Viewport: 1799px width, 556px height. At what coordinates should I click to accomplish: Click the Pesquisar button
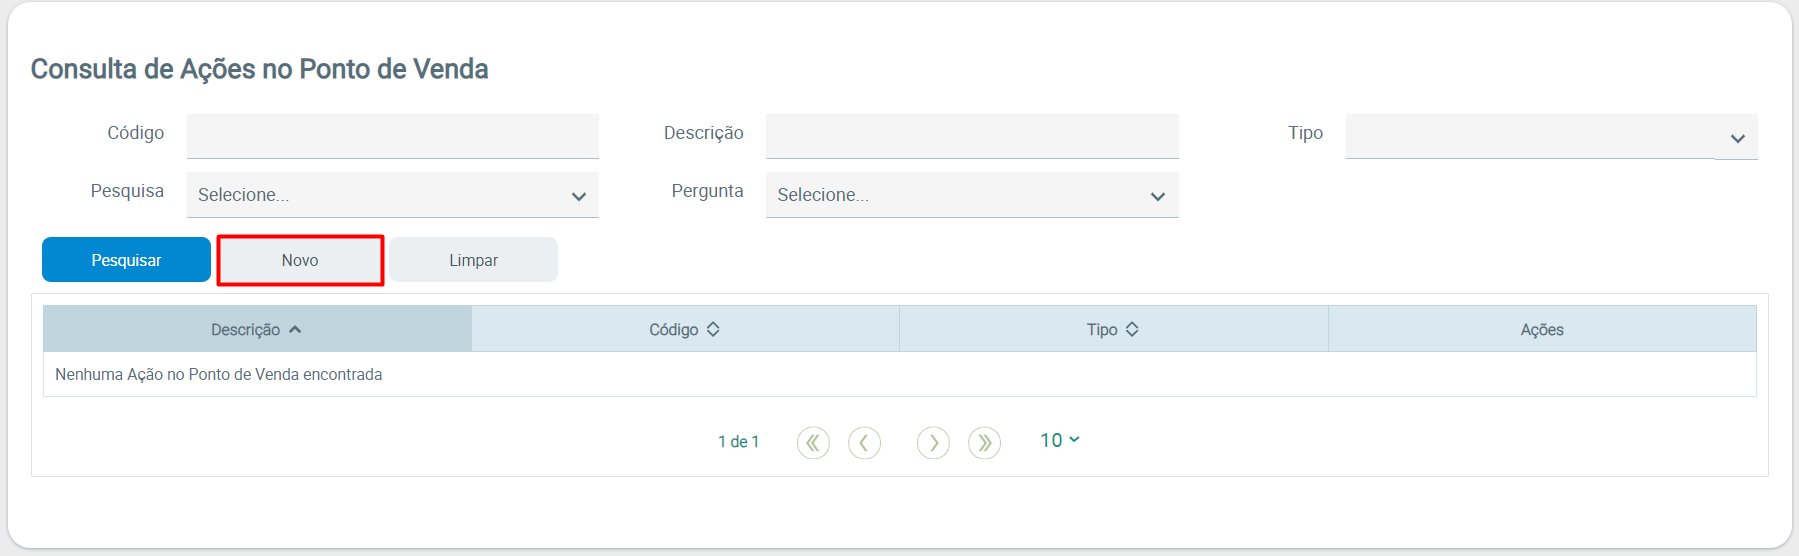[x=126, y=260]
